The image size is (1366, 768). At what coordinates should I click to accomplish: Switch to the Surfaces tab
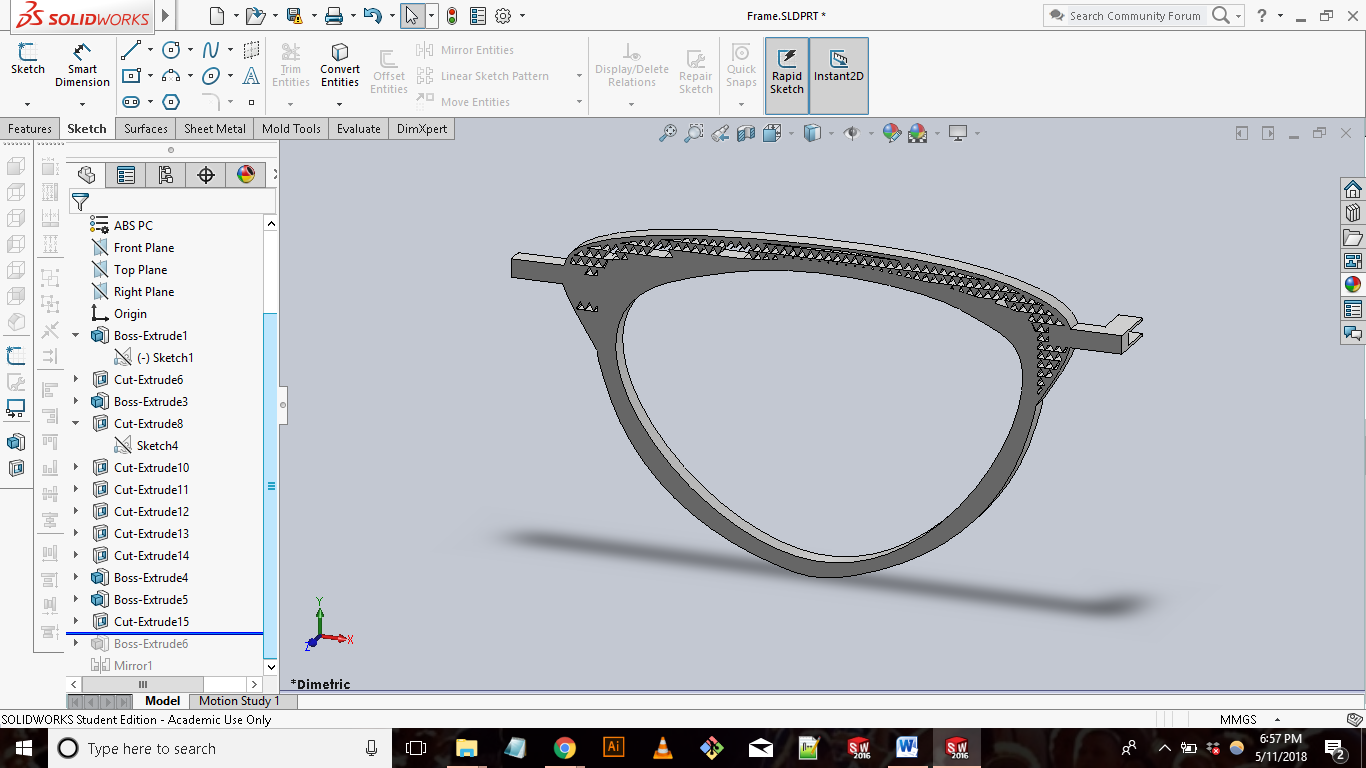pyautogui.click(x=146, y=129)
